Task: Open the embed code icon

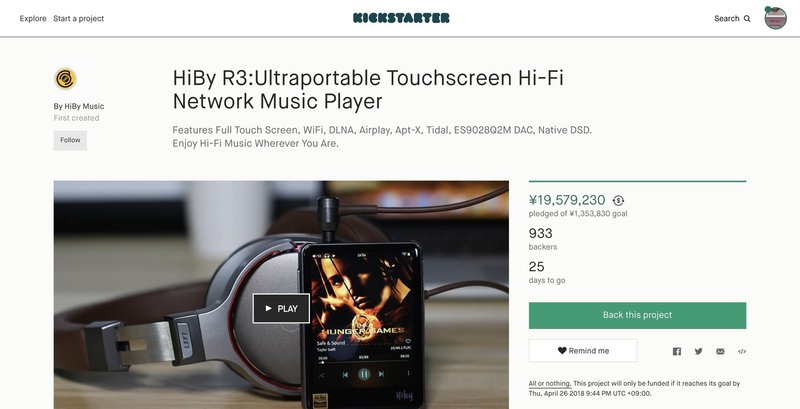Action: coord(742,351)
